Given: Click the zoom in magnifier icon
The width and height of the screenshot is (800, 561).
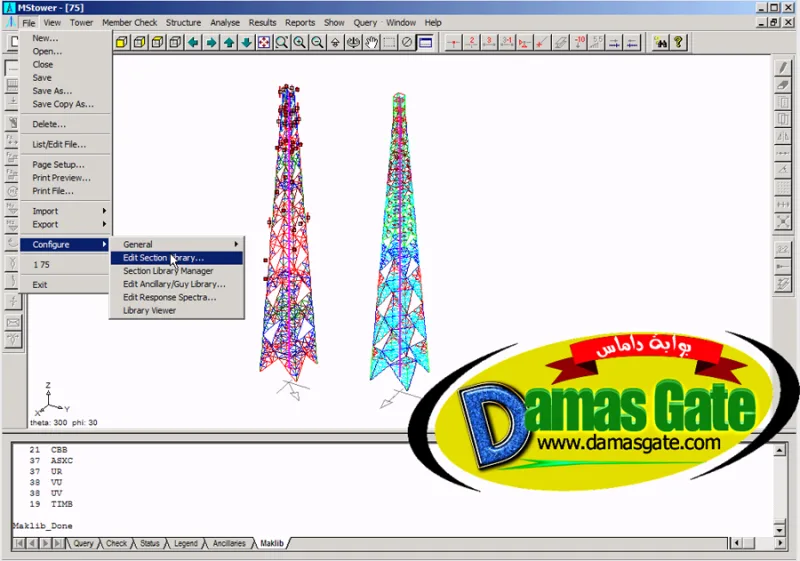Looking at the screenshot, I should tap(299, 42).
